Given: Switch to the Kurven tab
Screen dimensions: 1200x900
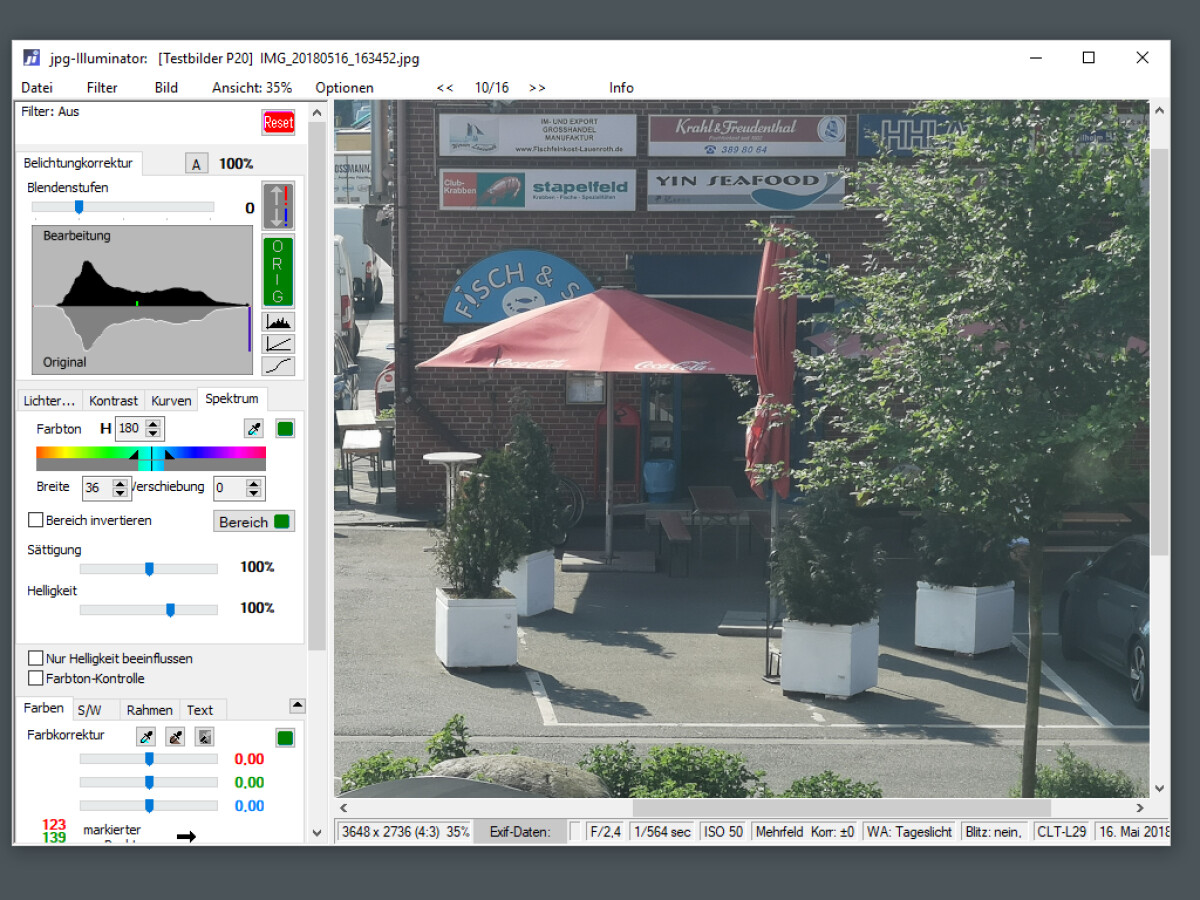Looking at the screenshot, I should [171, 400].
